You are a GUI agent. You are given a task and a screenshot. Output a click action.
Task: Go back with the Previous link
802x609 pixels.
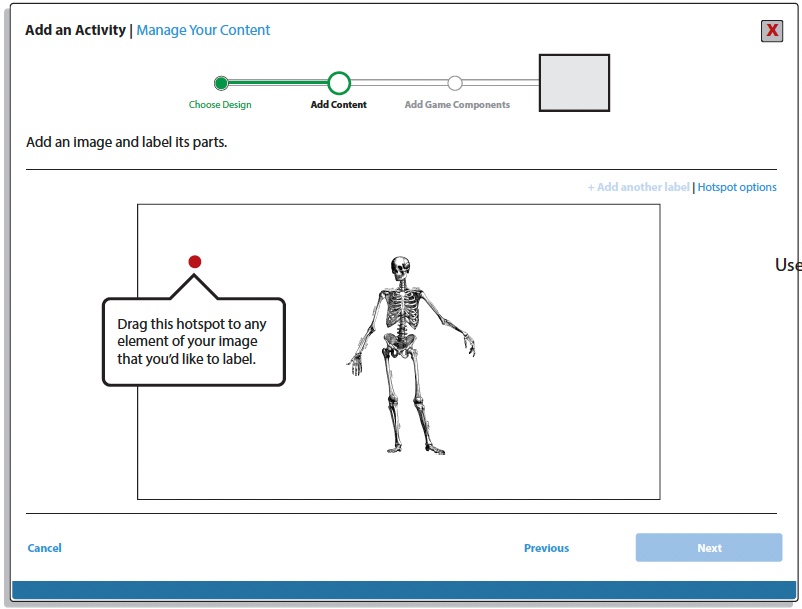click(x=546, y=548)
